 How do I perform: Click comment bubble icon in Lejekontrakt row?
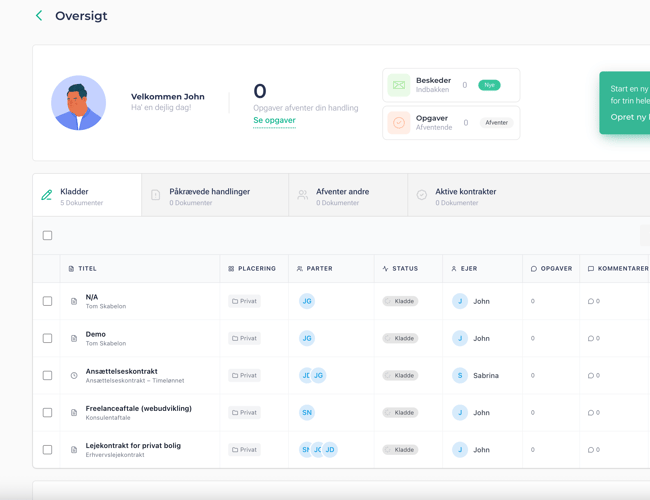click(591, 449)
